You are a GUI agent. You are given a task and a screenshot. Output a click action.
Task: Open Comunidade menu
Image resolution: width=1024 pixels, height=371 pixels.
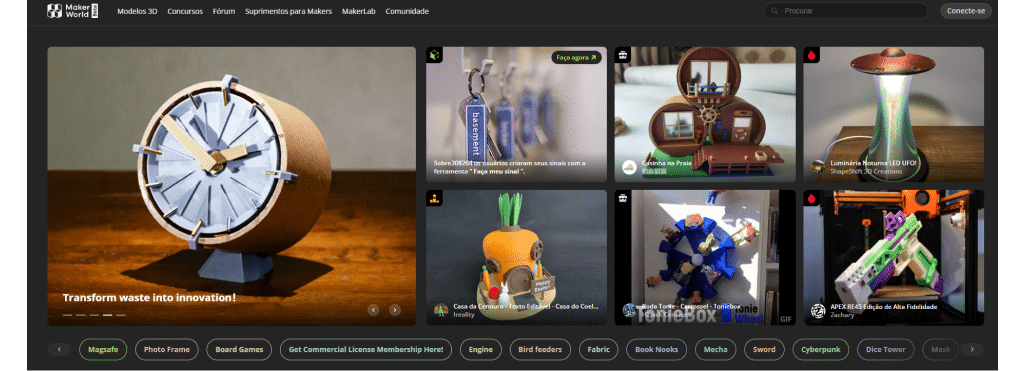pyautogui.click(x=407, y=11)
